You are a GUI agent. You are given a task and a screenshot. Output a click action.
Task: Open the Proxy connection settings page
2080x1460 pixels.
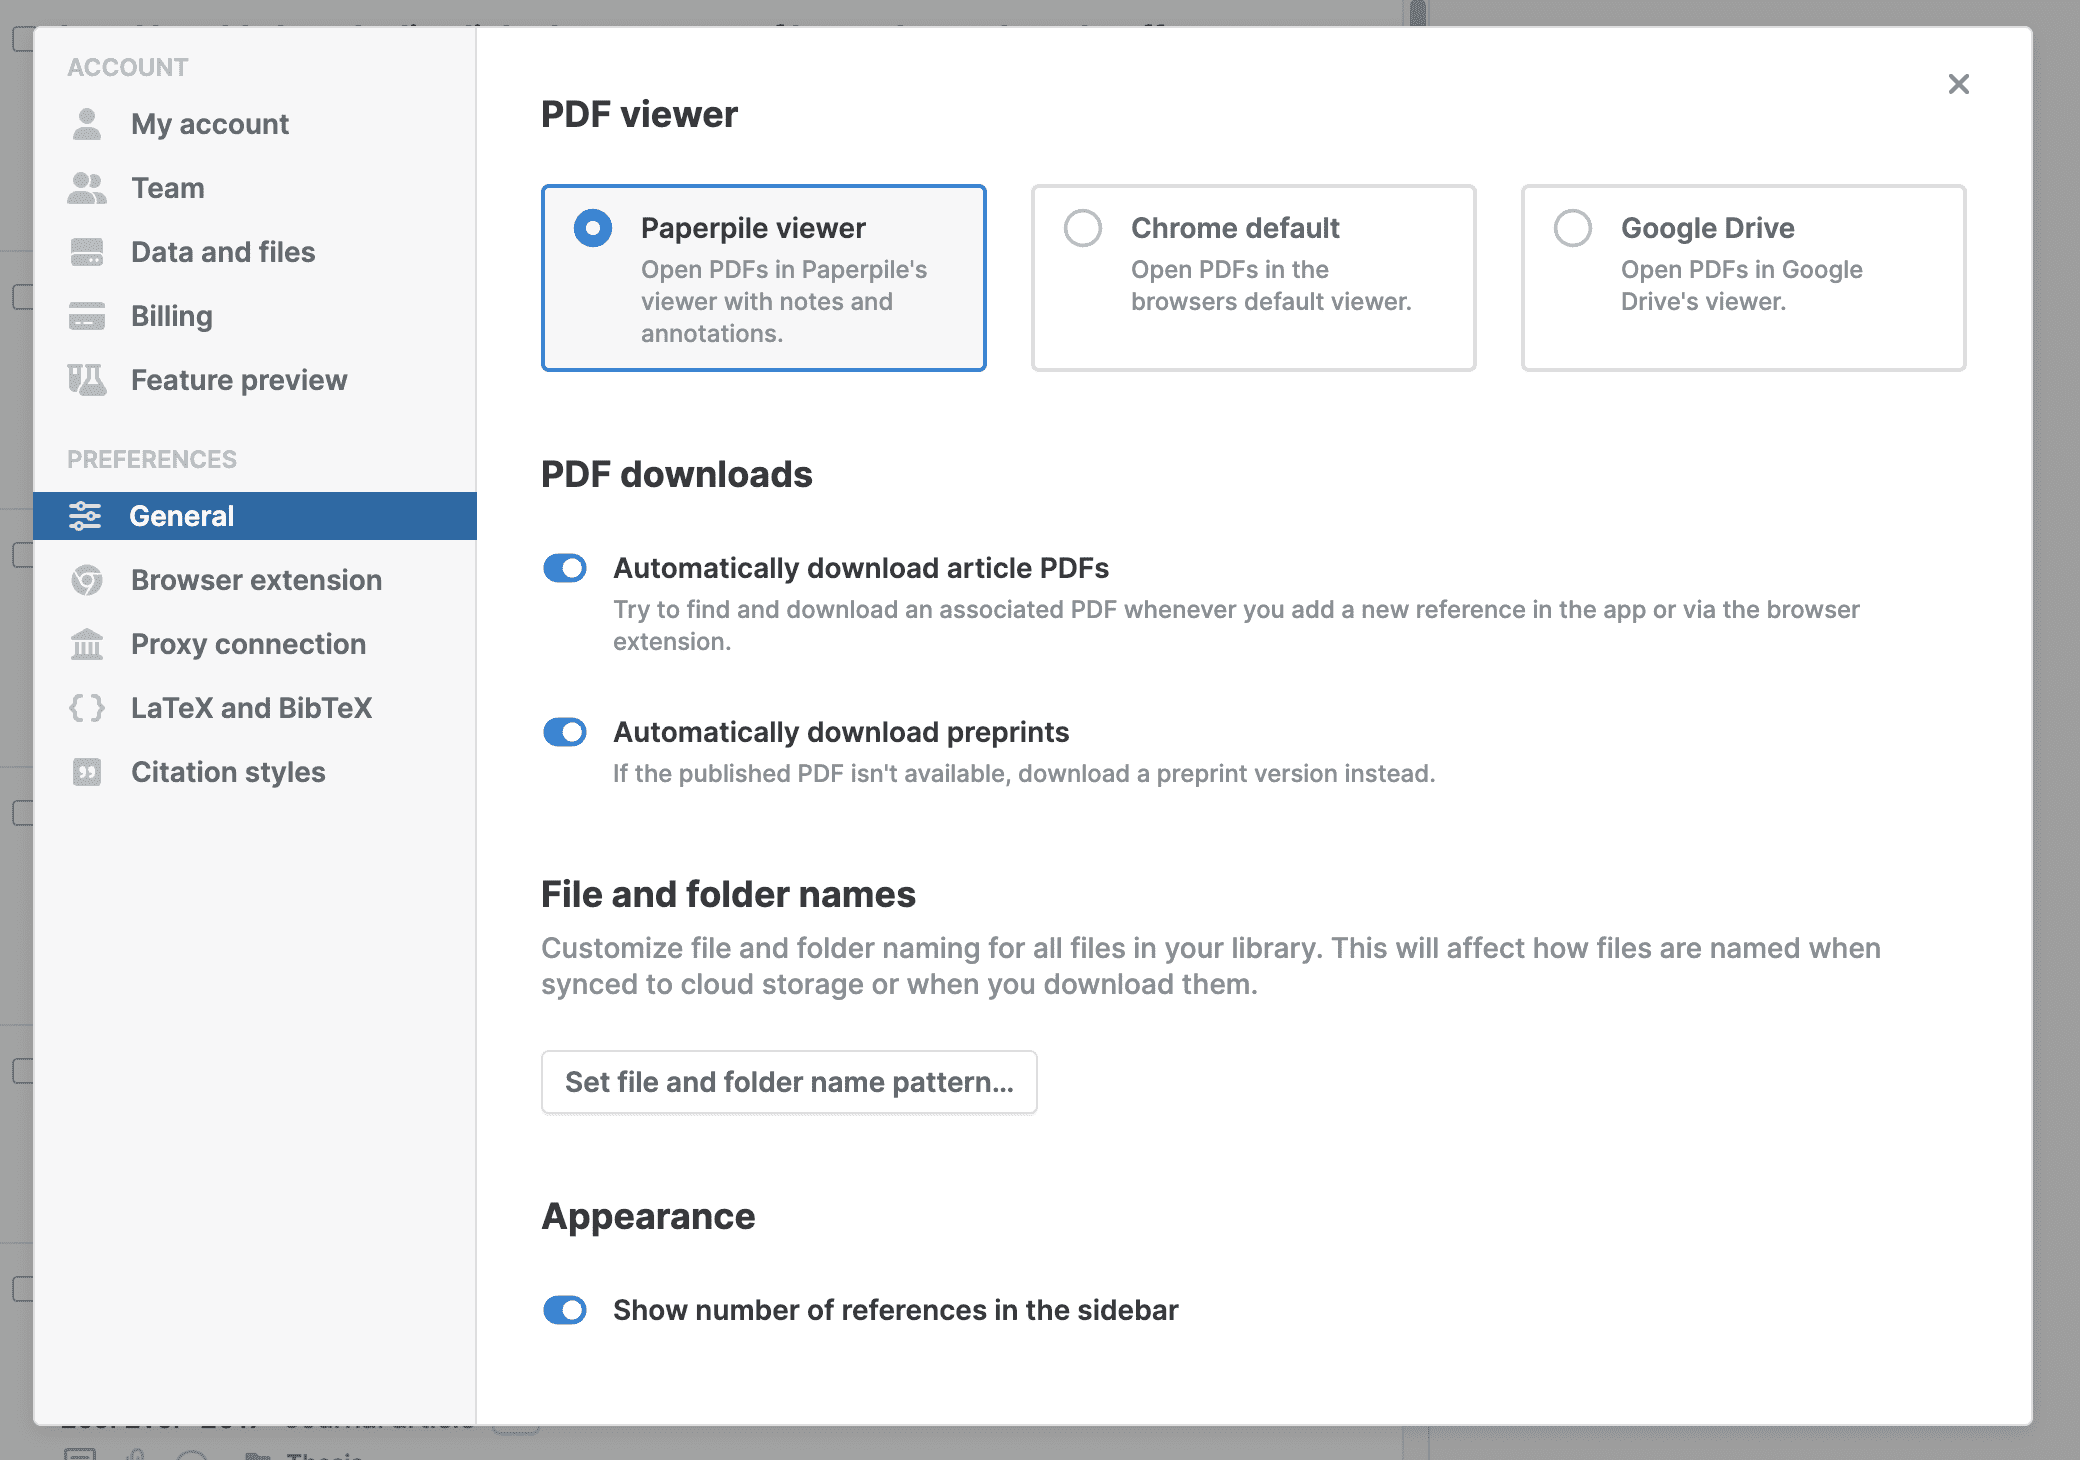pos(248,644)
